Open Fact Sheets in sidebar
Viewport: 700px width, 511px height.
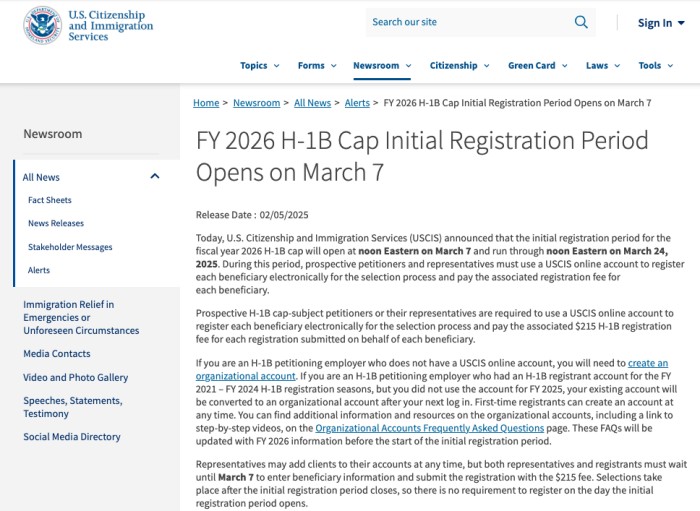click(49, 201)
